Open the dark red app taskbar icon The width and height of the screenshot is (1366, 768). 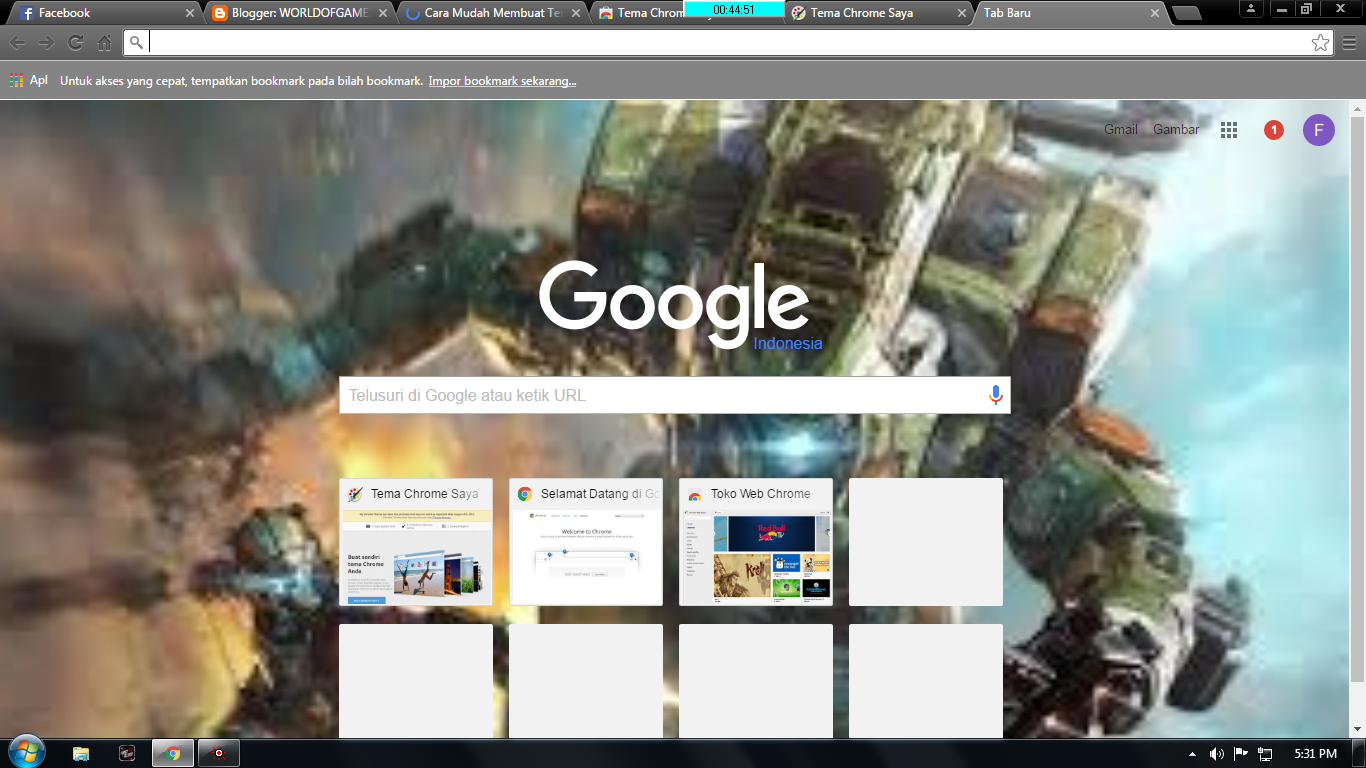pos(127,754)
